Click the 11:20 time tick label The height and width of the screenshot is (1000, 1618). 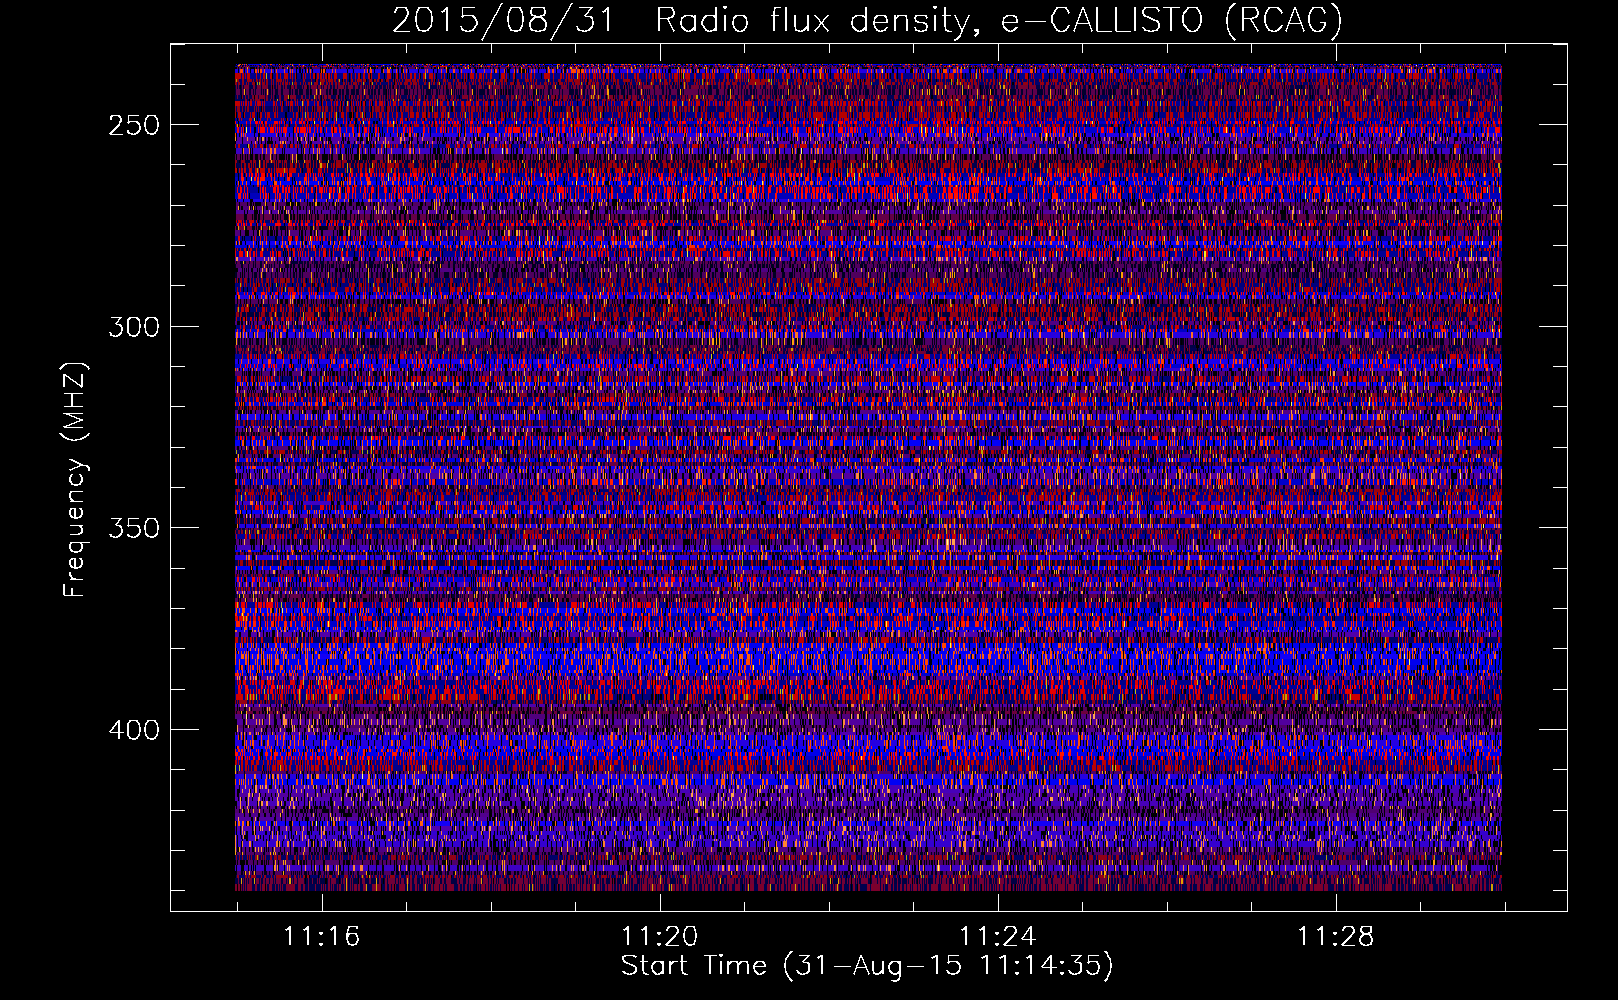pos(659,937)
